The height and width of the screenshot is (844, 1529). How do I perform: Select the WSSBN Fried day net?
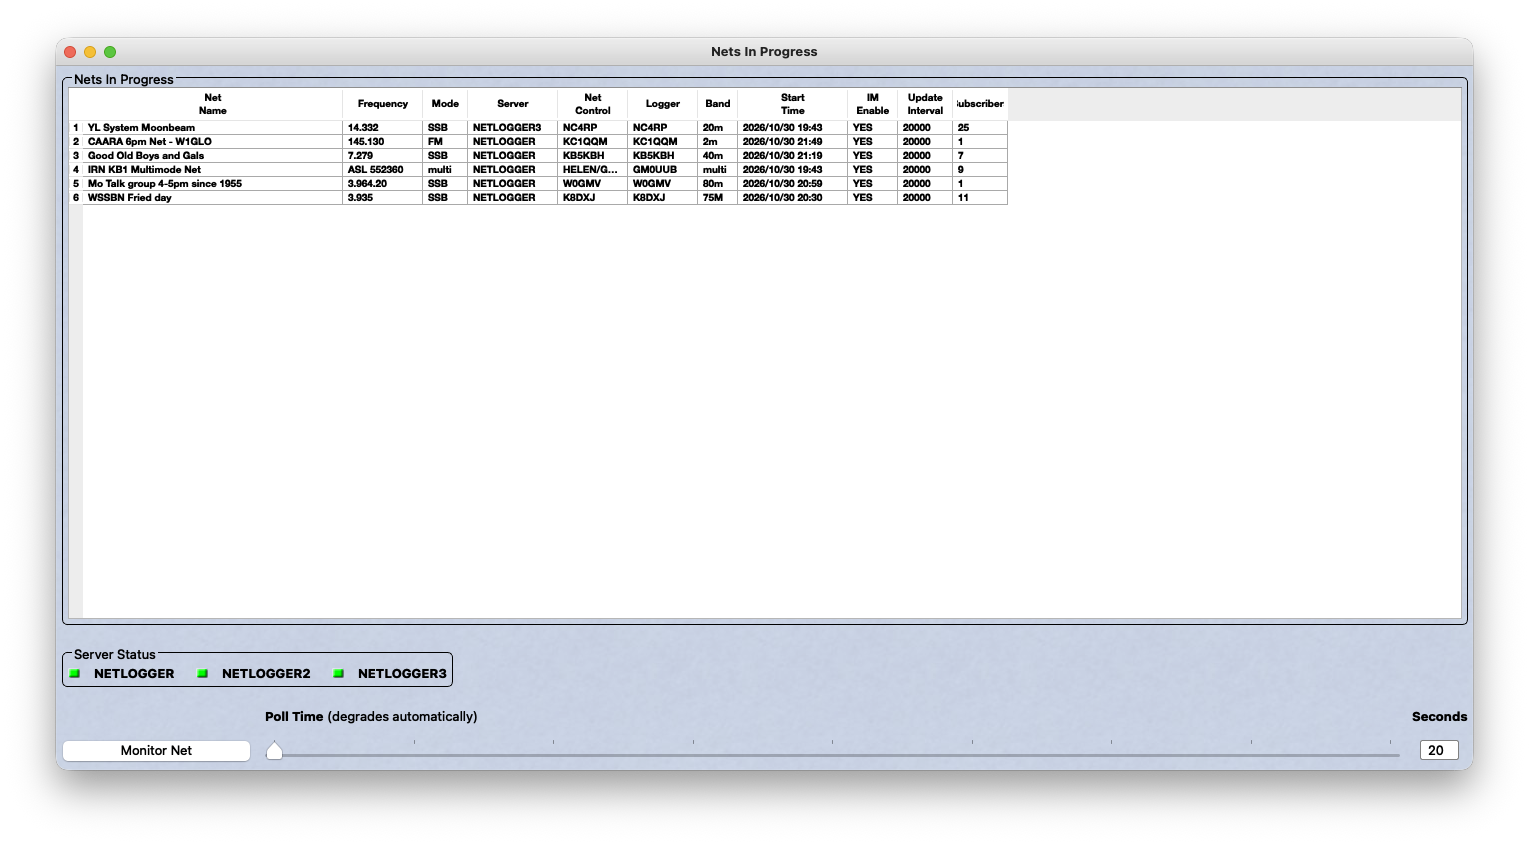[x=538, y=198]
